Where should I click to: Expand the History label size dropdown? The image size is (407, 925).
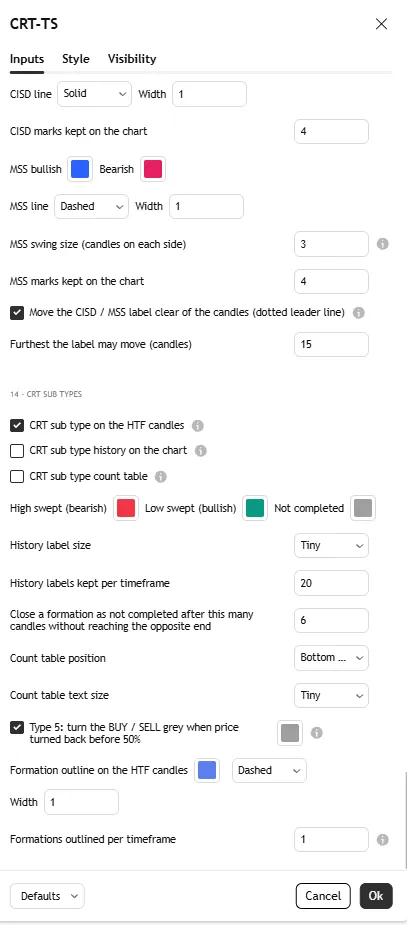pyautogui.click(x=331, y=546)
